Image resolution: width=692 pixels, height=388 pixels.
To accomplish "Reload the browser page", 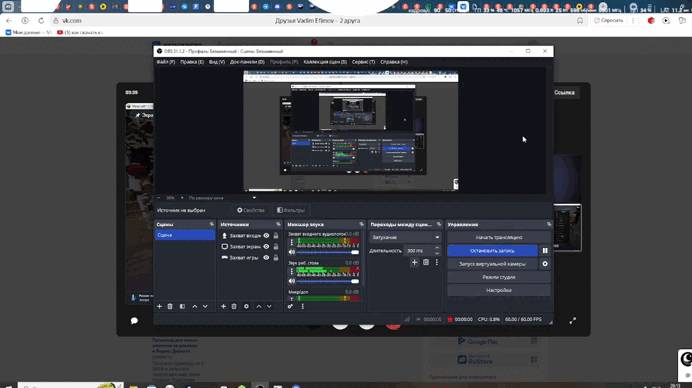I will click(41, 21).
